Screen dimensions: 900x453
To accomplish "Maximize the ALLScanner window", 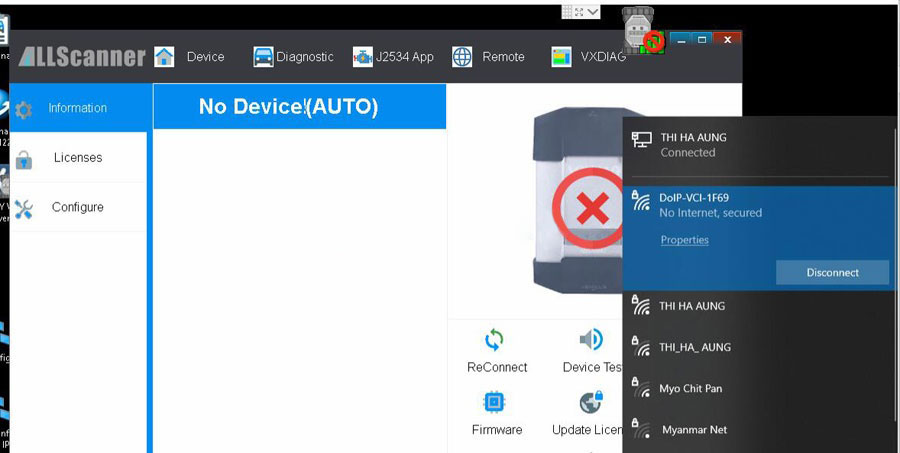I will (x=702, y=40).
